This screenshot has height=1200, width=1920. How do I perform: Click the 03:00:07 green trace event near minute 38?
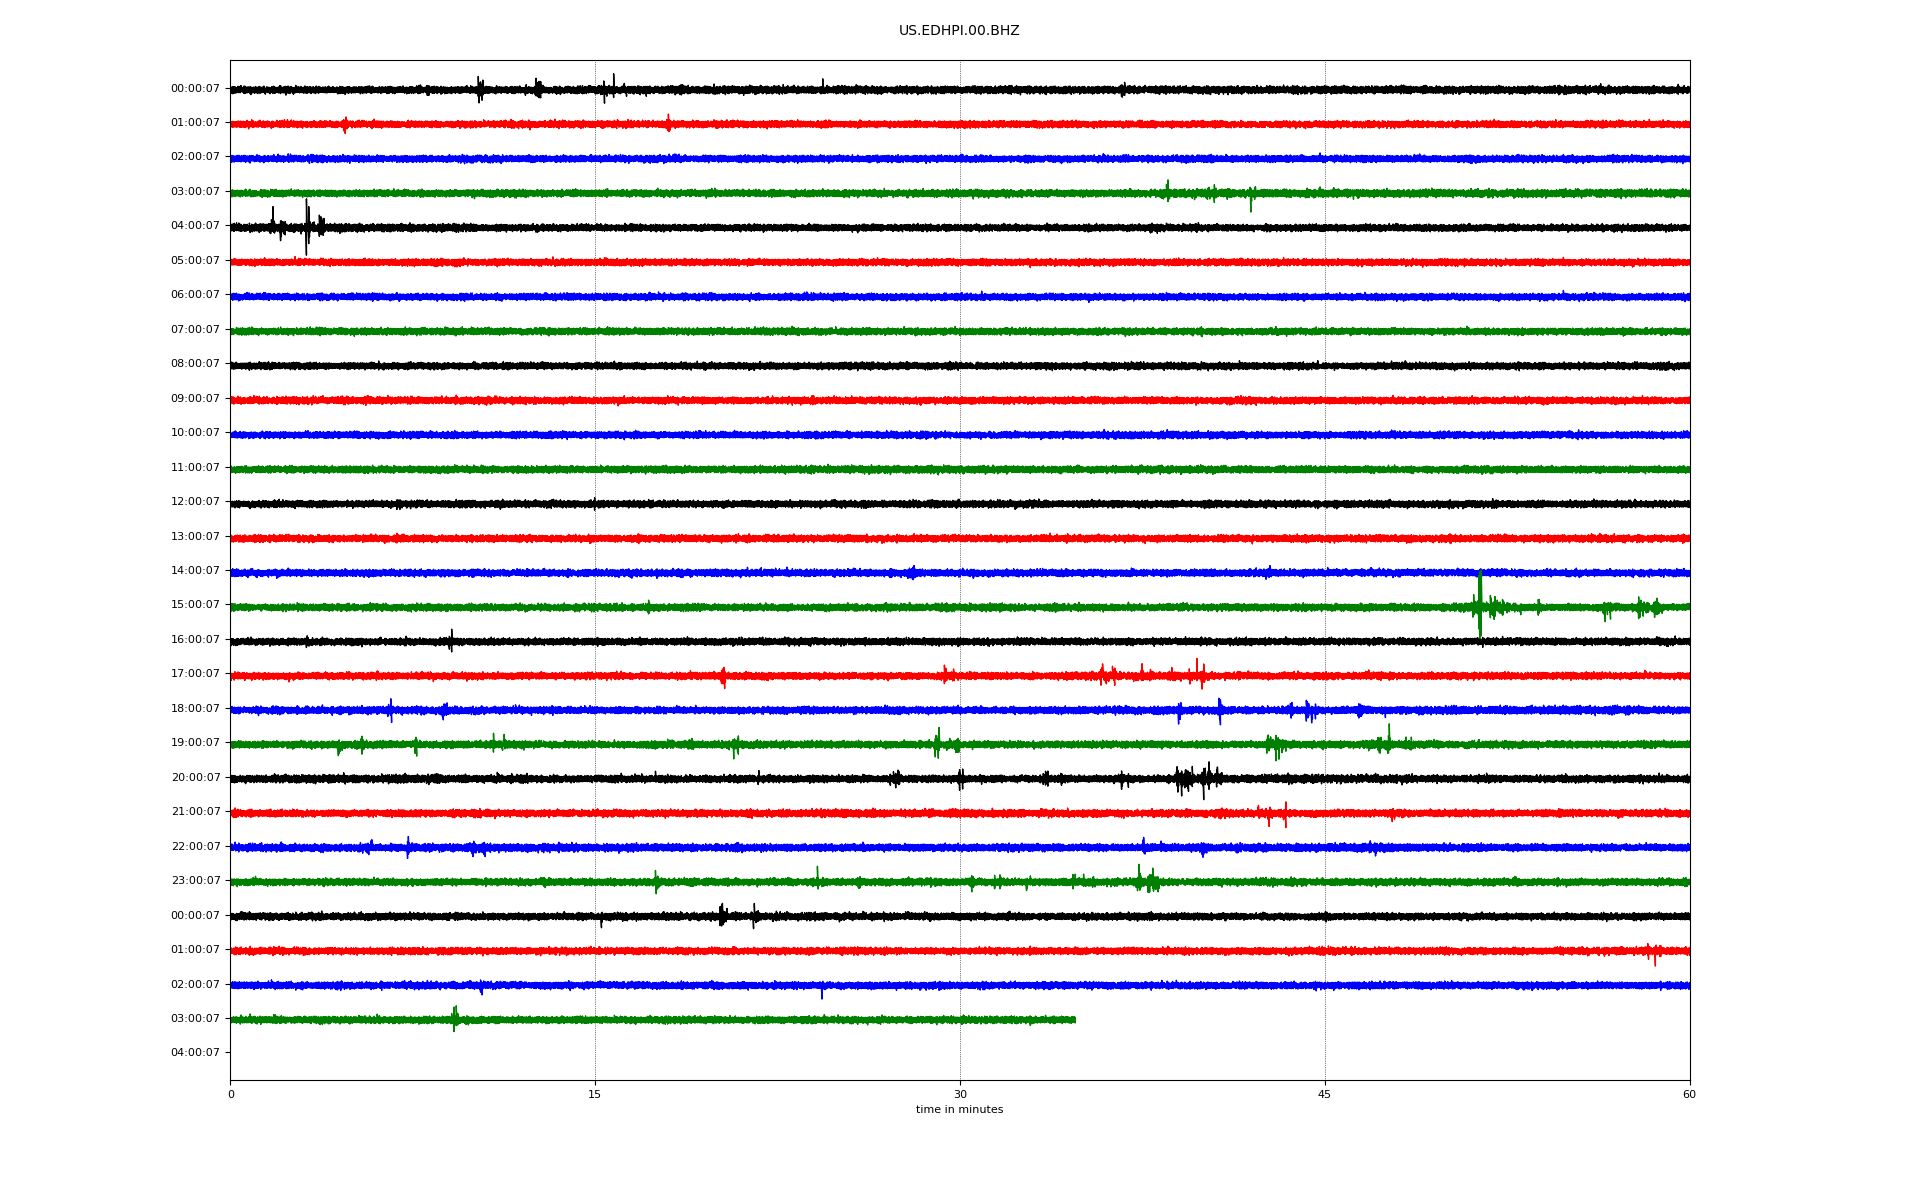click(1167, 191)
